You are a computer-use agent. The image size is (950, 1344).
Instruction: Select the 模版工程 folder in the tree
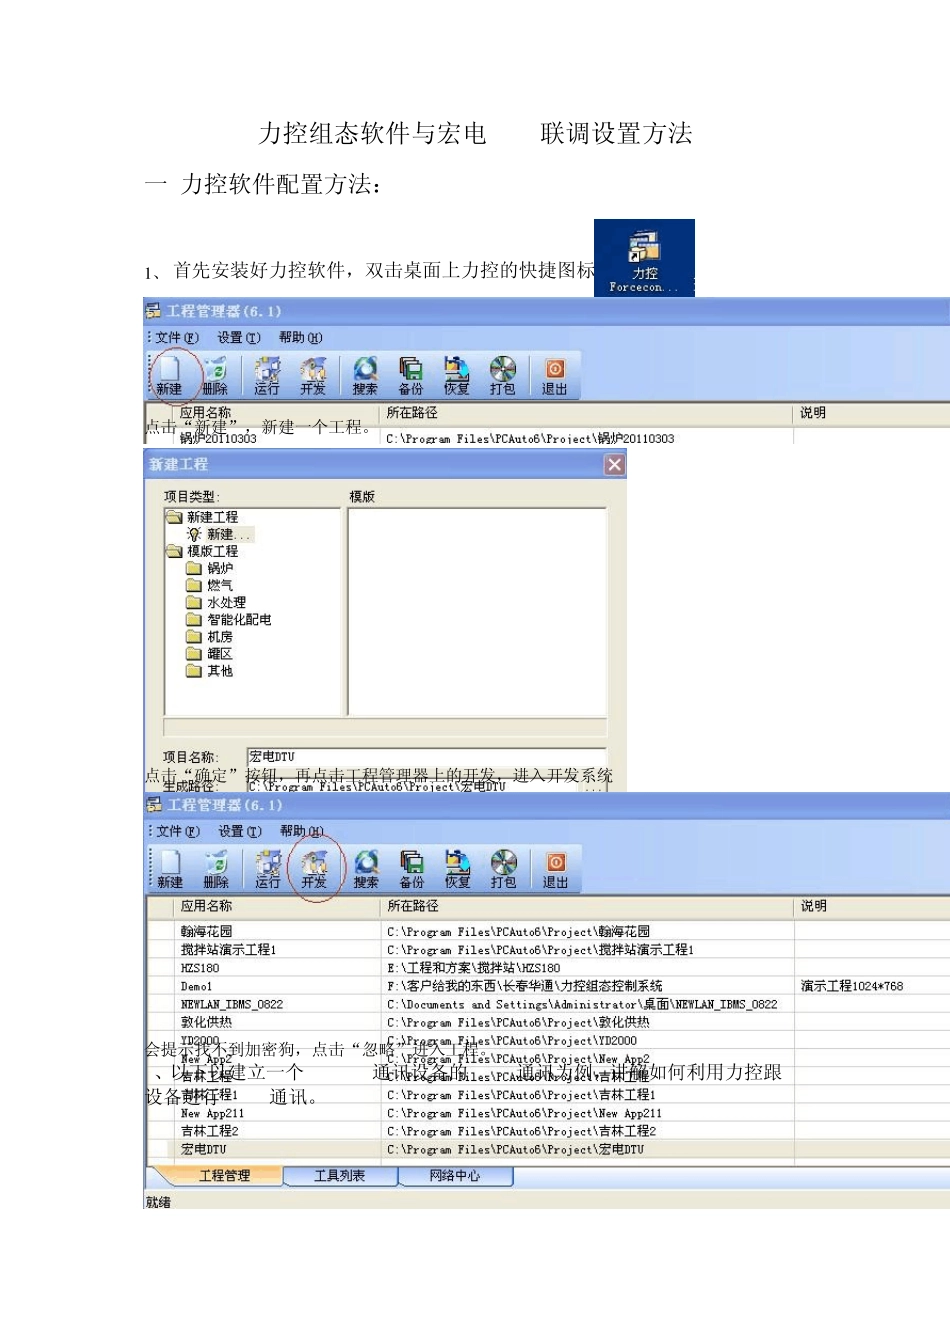[x=203, y=551]
